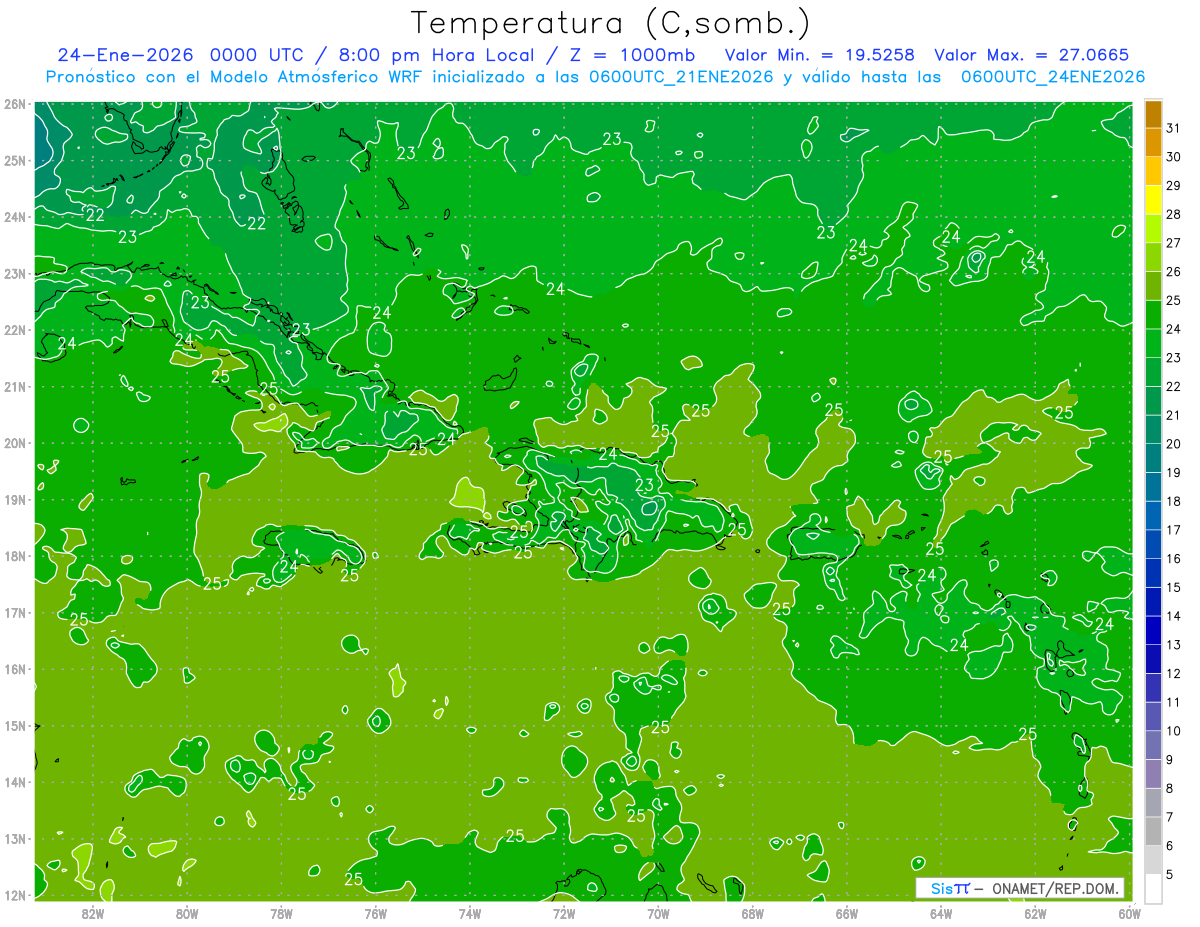
Task: Click the colorbar scale value 19
Action: (x=1173, y=473)
